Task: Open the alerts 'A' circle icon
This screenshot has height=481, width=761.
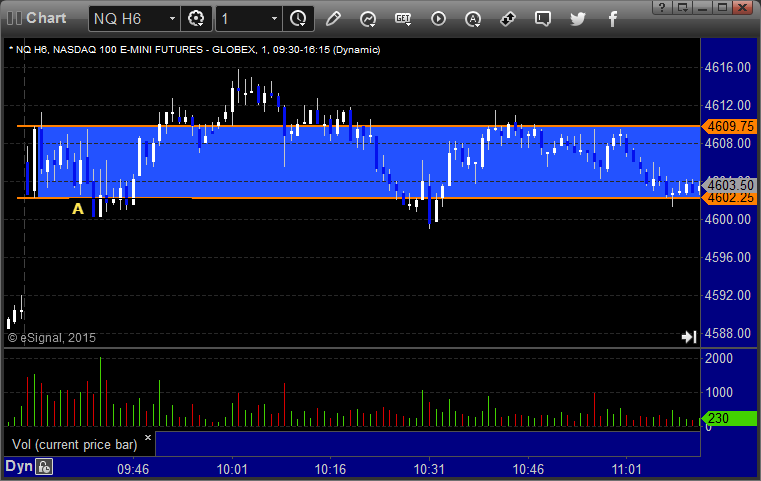Action: 473,19
